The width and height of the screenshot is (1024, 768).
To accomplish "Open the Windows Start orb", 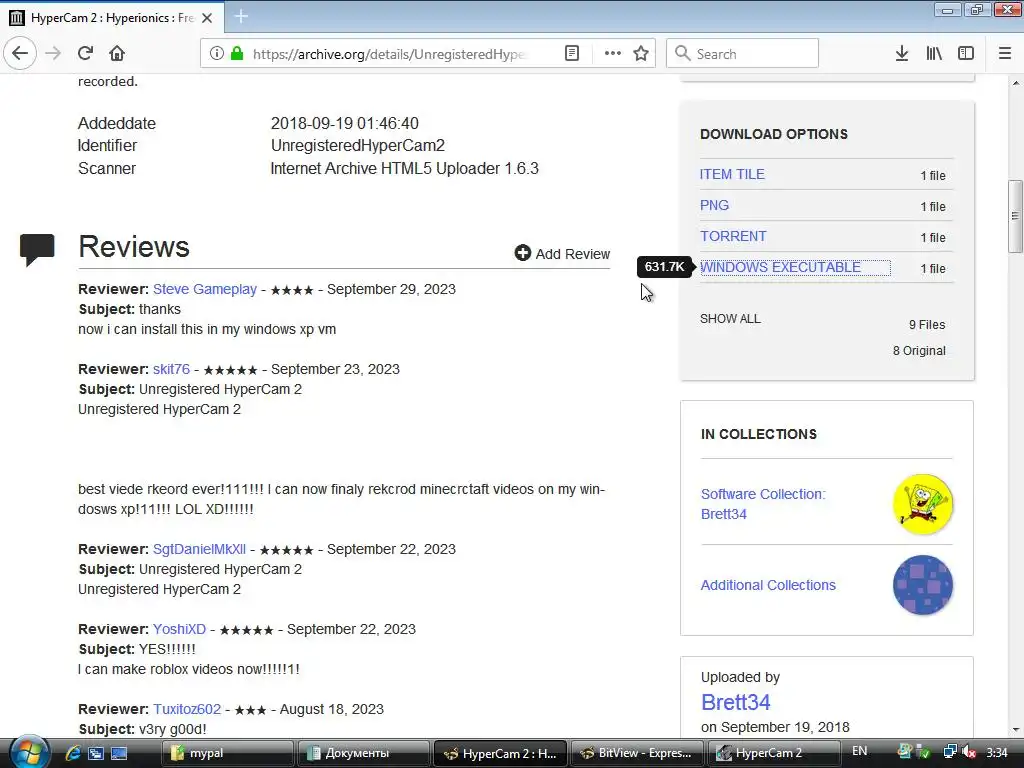I will (28, 752).
